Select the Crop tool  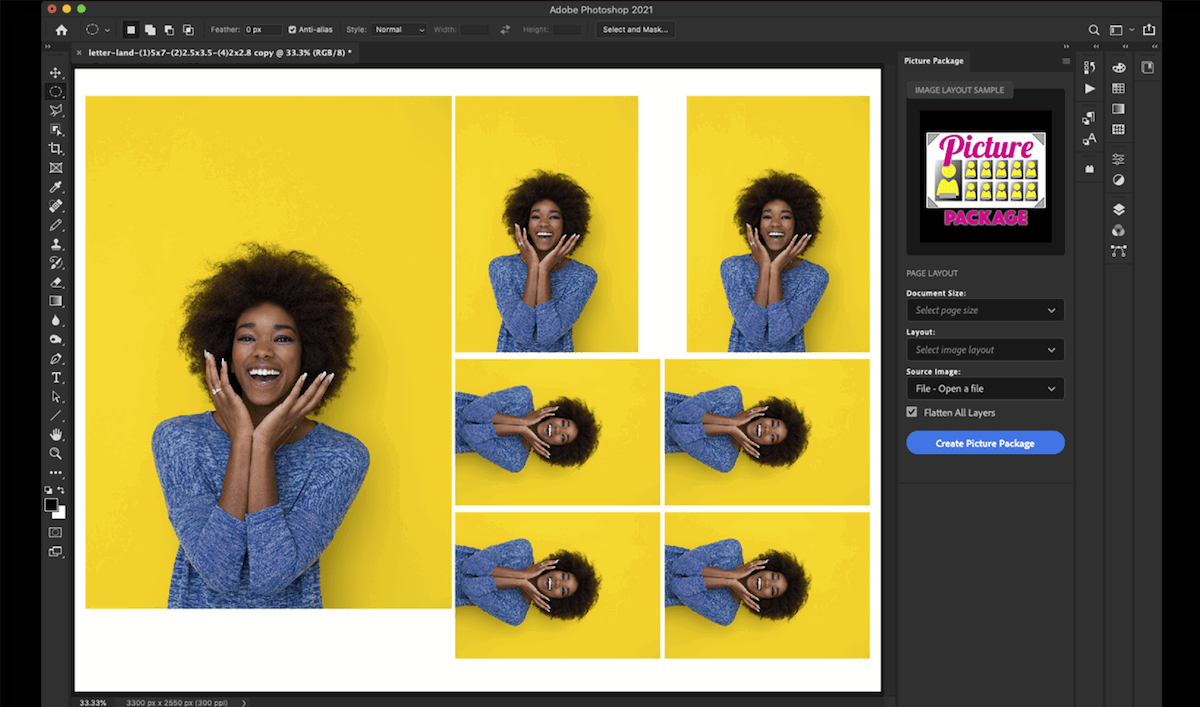pyautogui.click(x=56, y=149)
